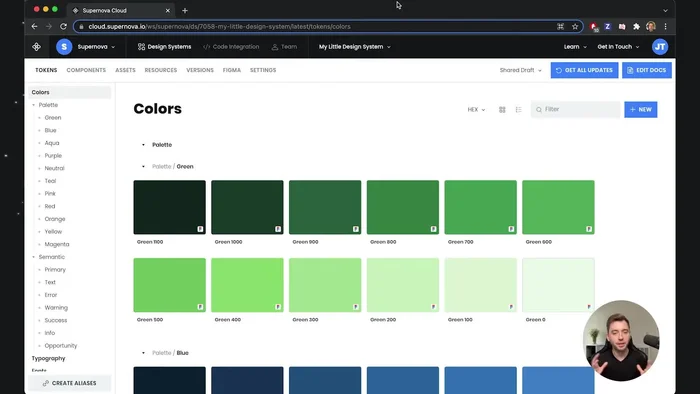This screenshot has height=394, width=700.
Task: Select Warning under Semantic
Action: (56, 307)
